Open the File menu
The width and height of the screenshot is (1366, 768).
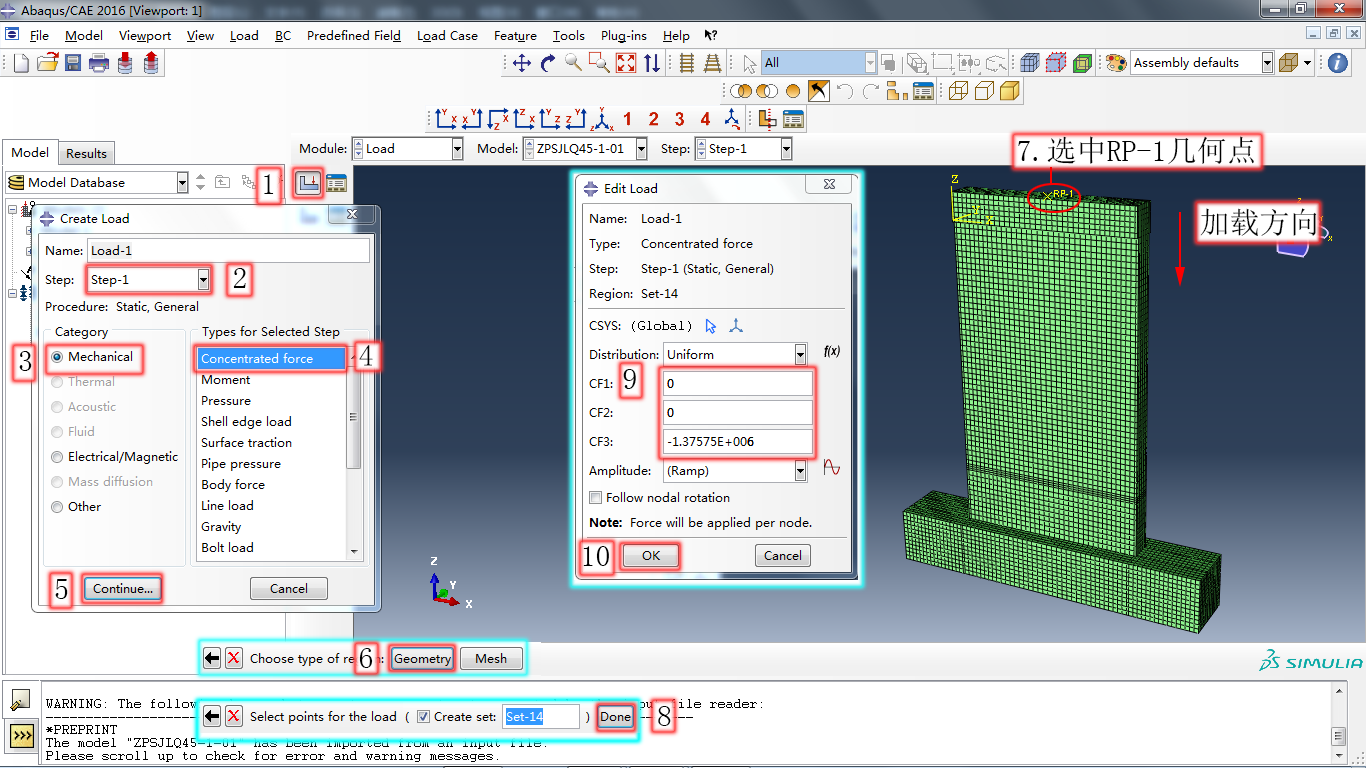point(39,35)
